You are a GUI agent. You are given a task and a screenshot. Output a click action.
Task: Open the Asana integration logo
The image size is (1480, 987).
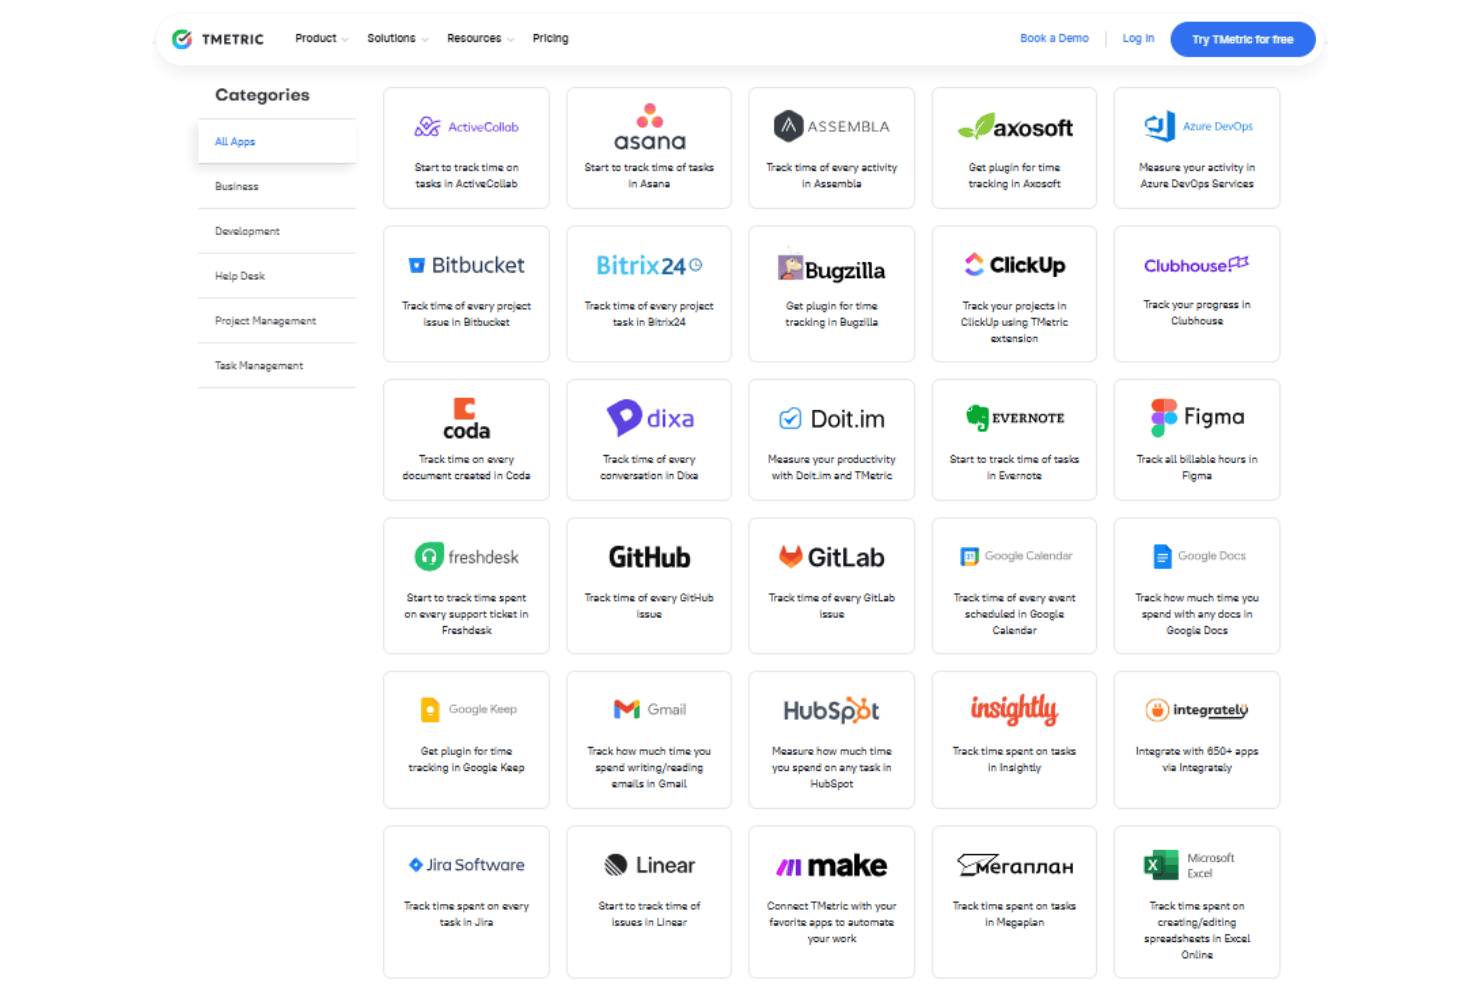[649, 128]
